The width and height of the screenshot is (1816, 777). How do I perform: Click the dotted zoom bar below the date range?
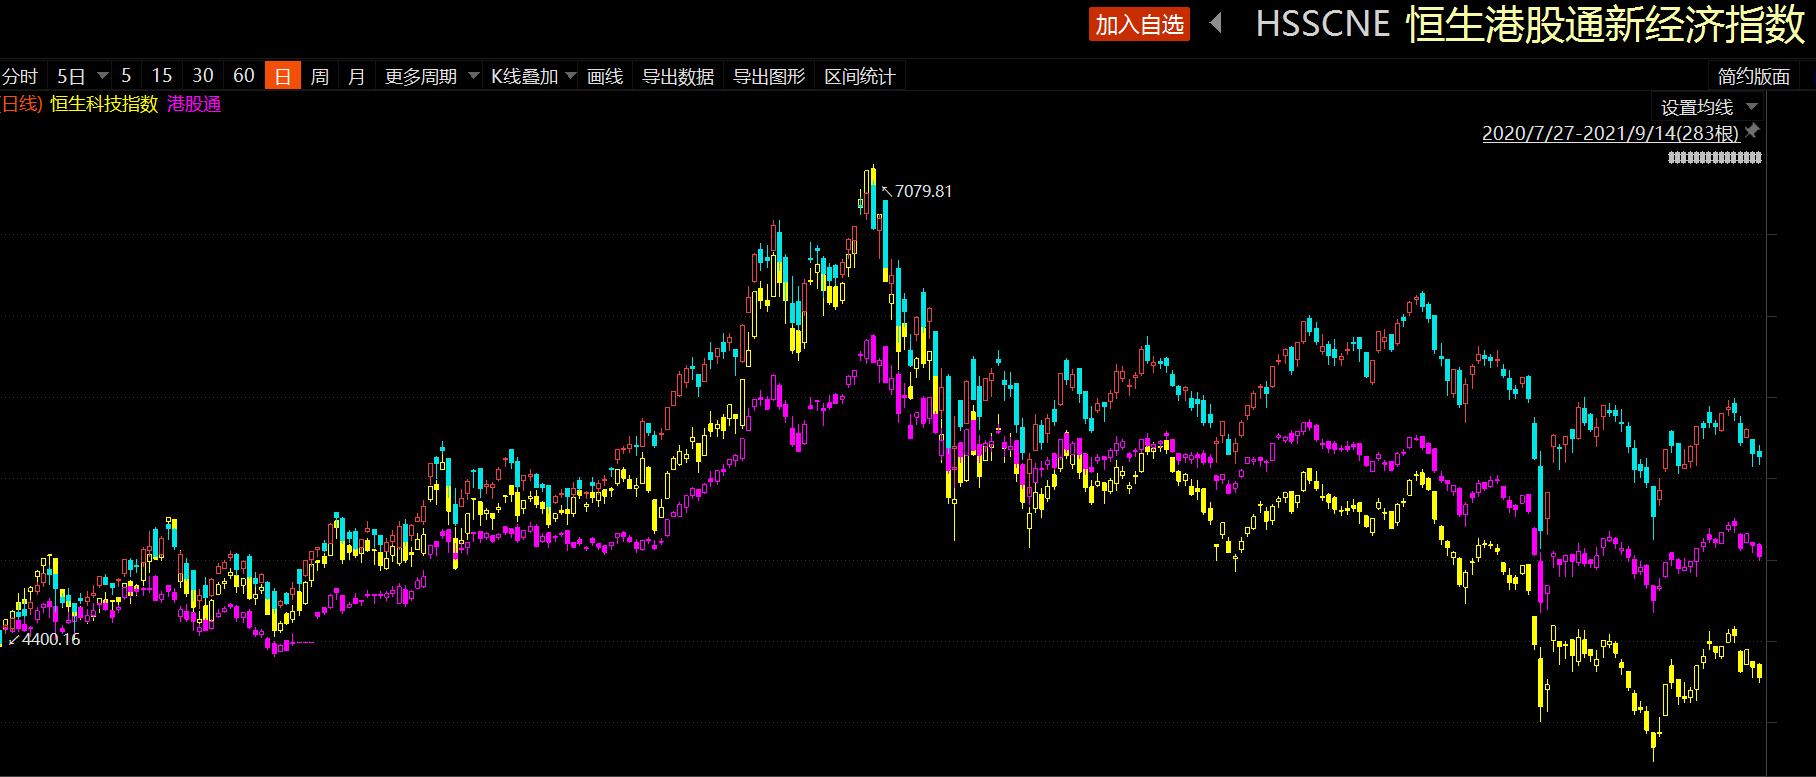(x=1715, y=157)
